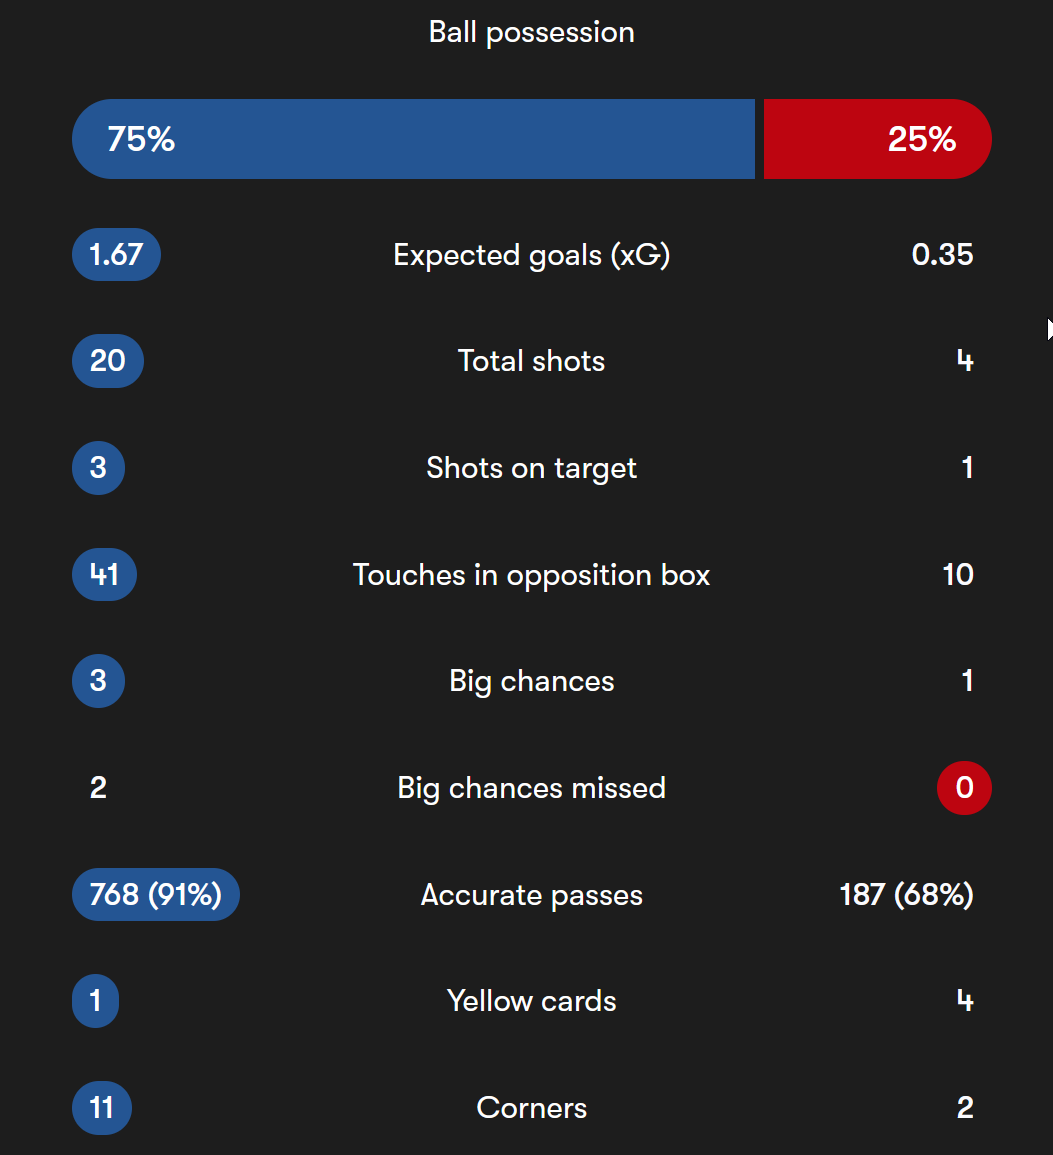Select the Corners label
The width and height of the screenshot is (1053, 1155).
pyautogui.click(x=532, y=1108)
